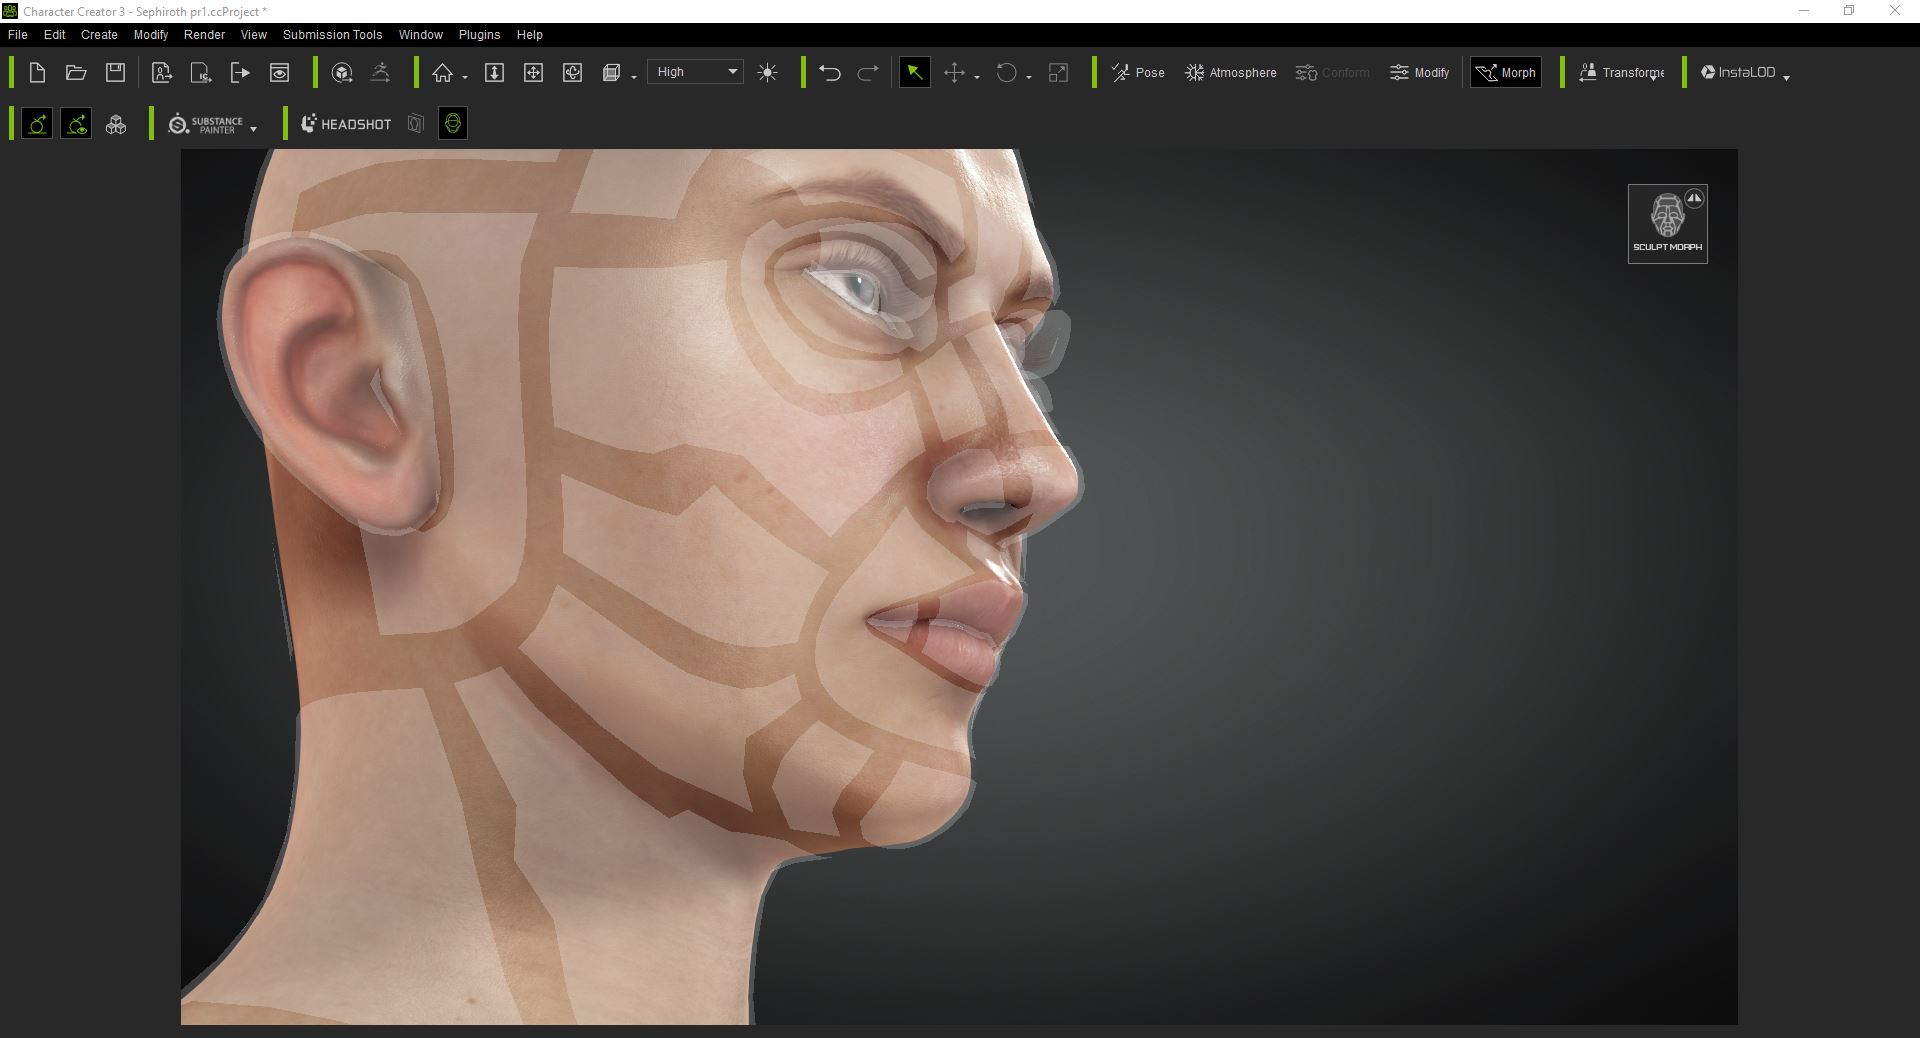Open the Sculpt Morph panel thumbnail

(x=1667, y=224)
